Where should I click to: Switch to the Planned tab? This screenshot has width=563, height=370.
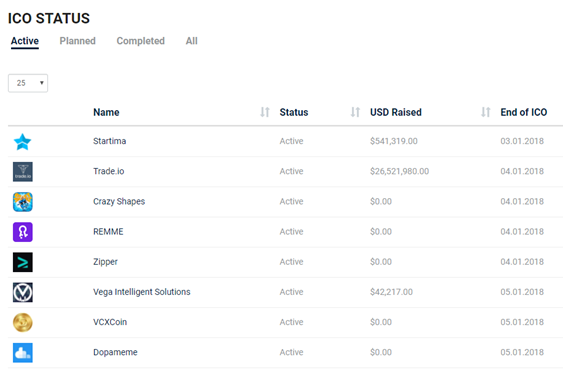(78, 41)
